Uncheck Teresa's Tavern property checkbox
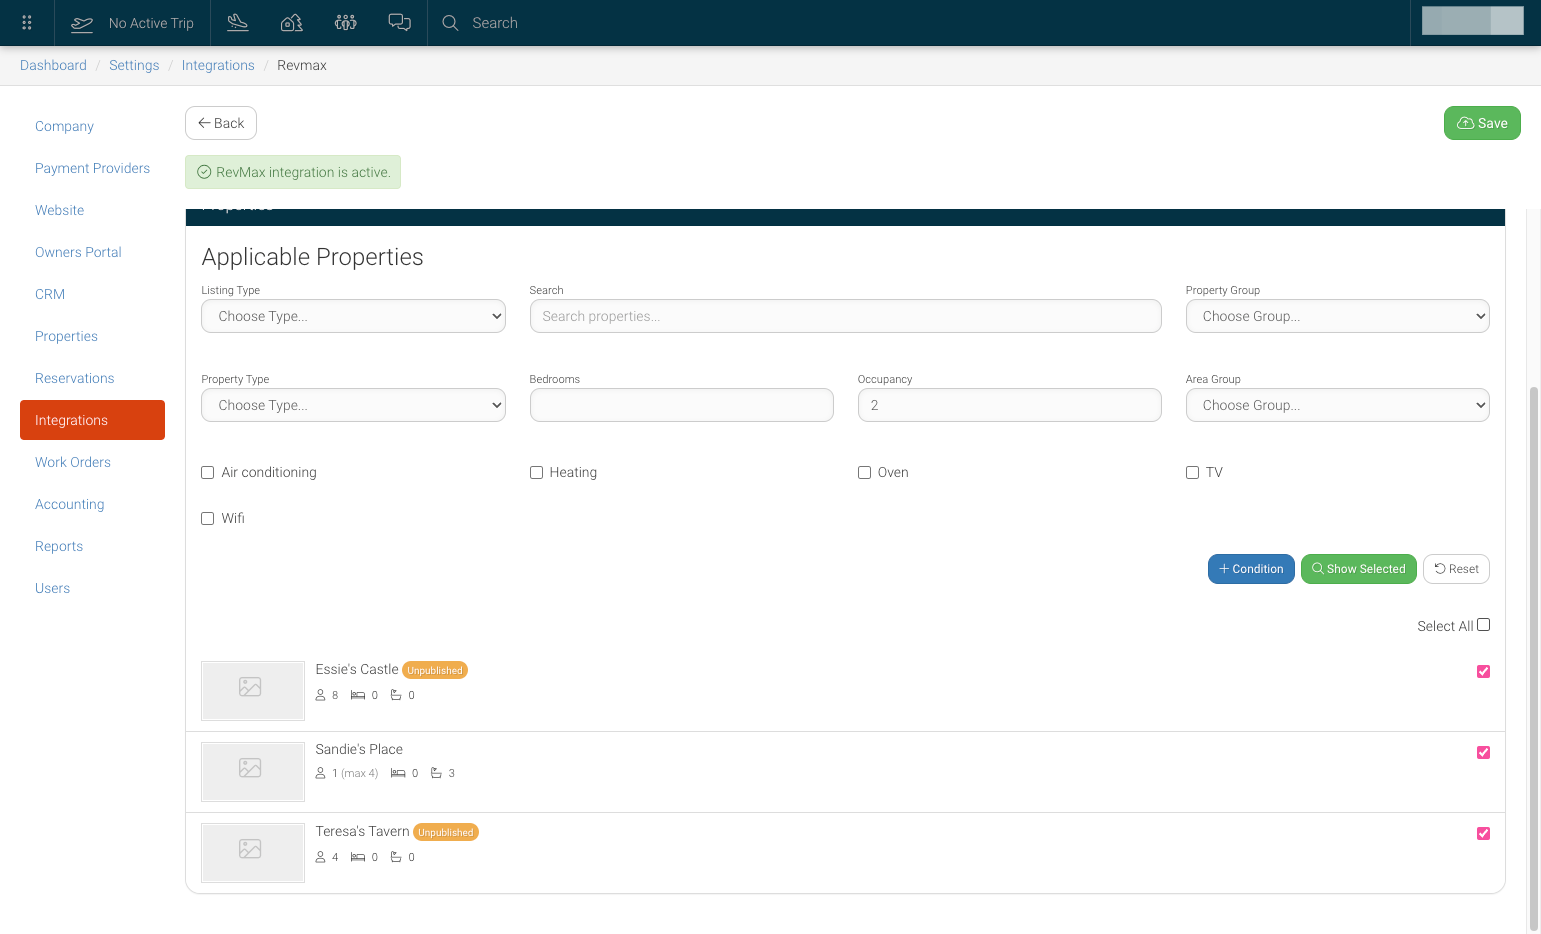This screenshot has width=1541, height=934. (x=1483, y=833)
